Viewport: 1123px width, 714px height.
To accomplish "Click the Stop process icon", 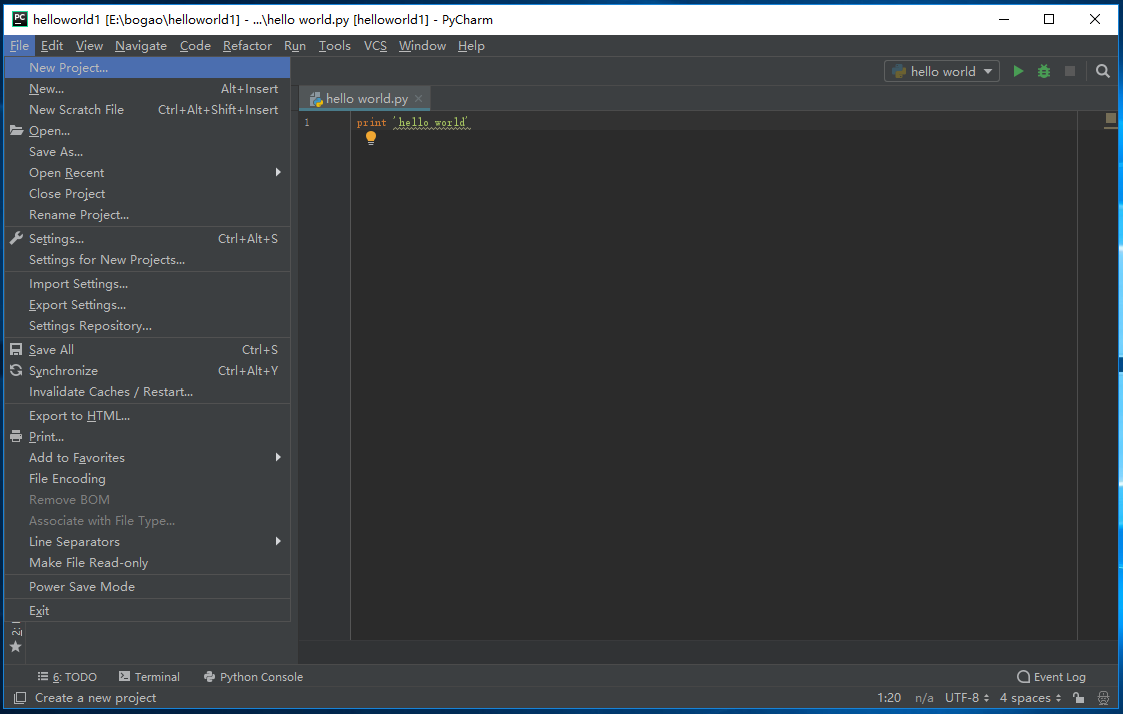I will coord(1069,71).
